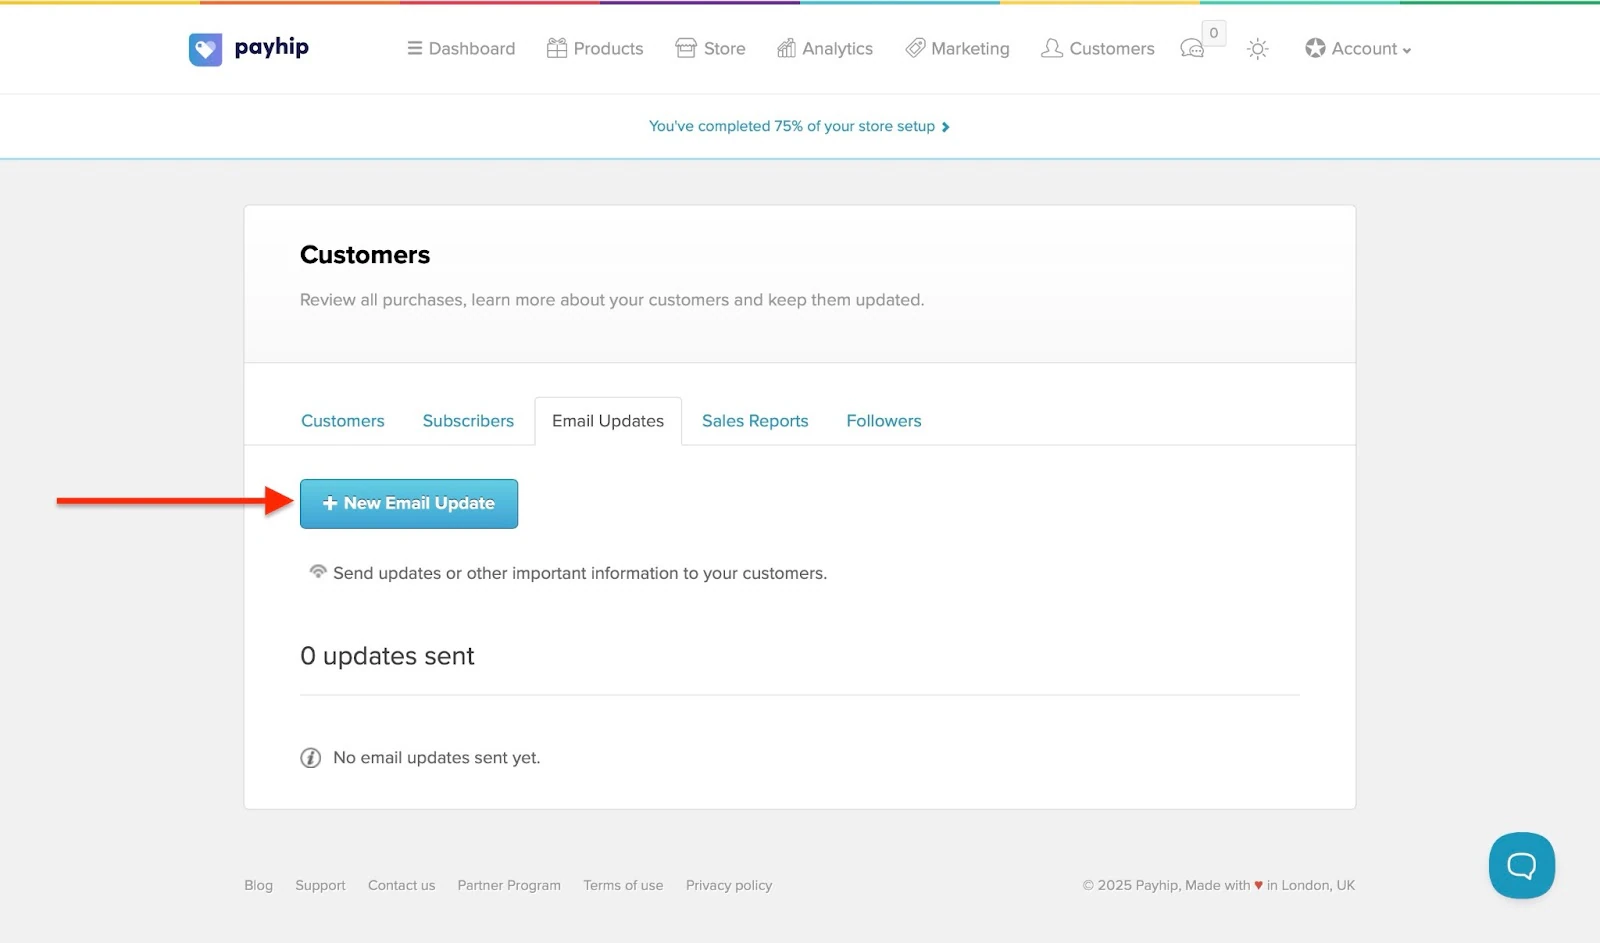Click the Customers page heading

[365, 255]
